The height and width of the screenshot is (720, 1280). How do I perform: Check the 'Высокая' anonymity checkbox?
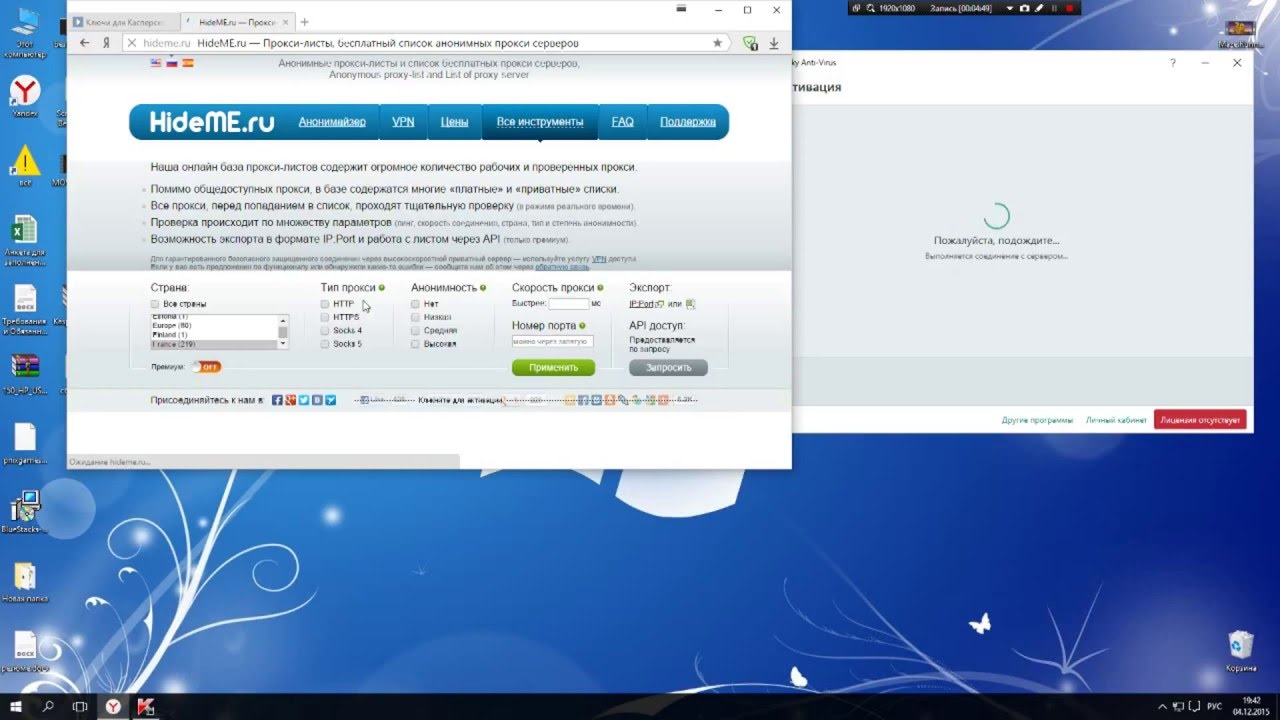(x=415, y=344)
